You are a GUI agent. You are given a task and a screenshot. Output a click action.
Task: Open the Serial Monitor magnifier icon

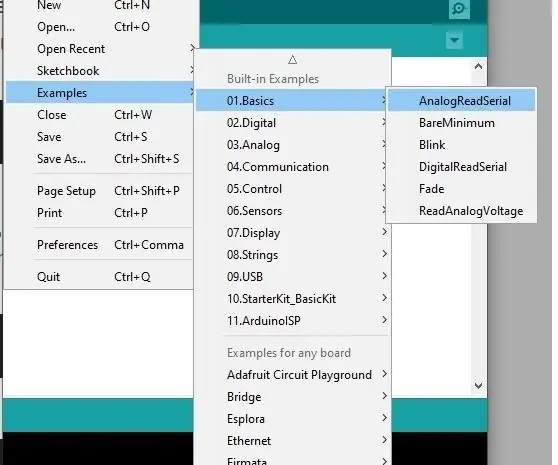pos(459,9)
